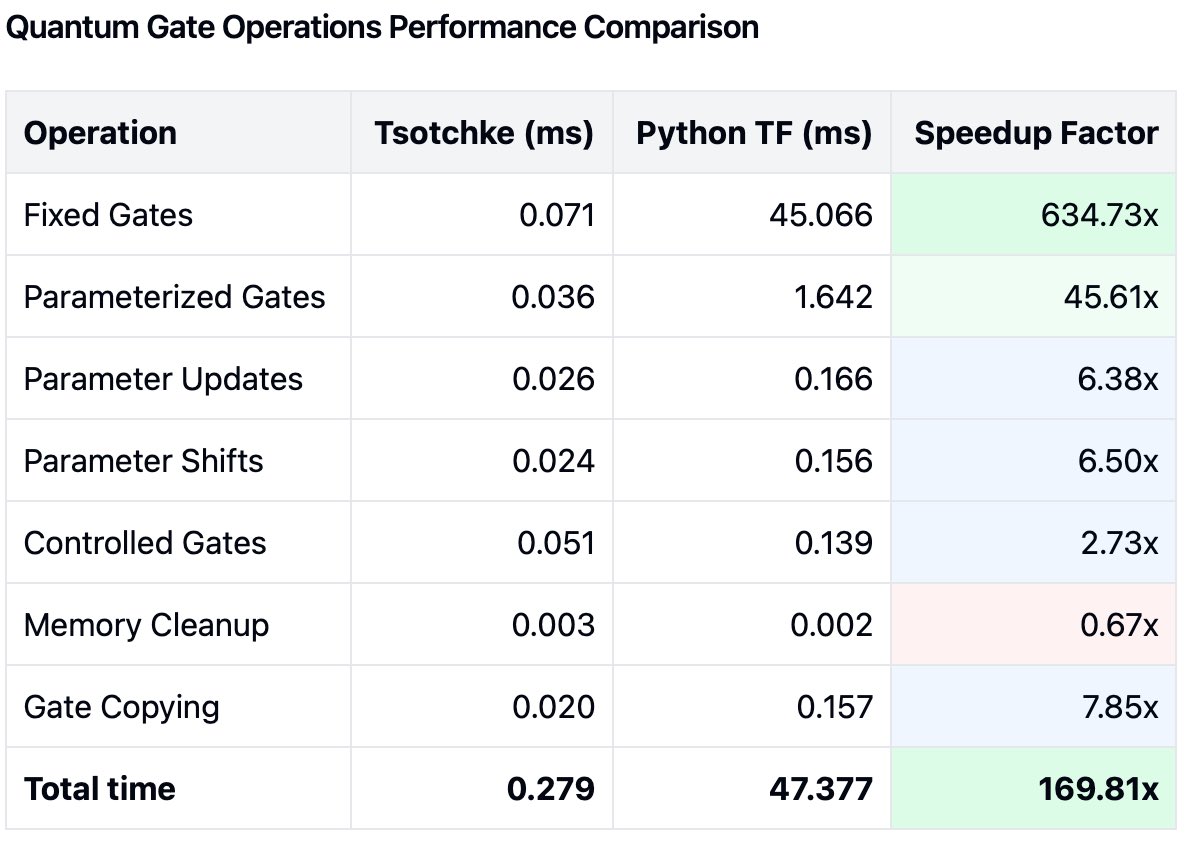Viewport: 1190px width, 842px height.
Task: Click the 6.38x speedup cell
Action: 1034,379
